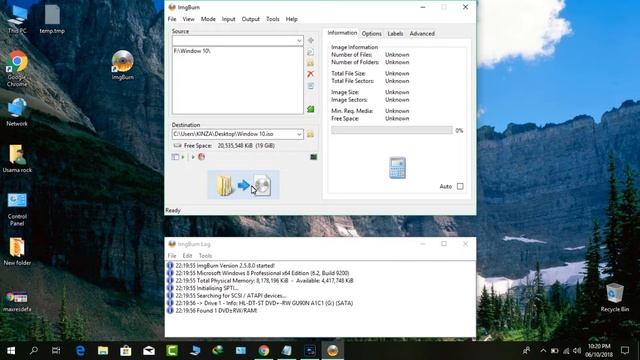Select the Google Chrome desktop shortcut
640x360 pixels.
pos(17,69)
